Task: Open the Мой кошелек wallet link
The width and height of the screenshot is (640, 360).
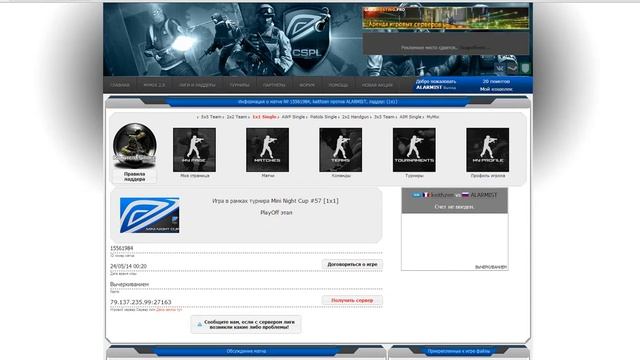Action: click(496, 89)
